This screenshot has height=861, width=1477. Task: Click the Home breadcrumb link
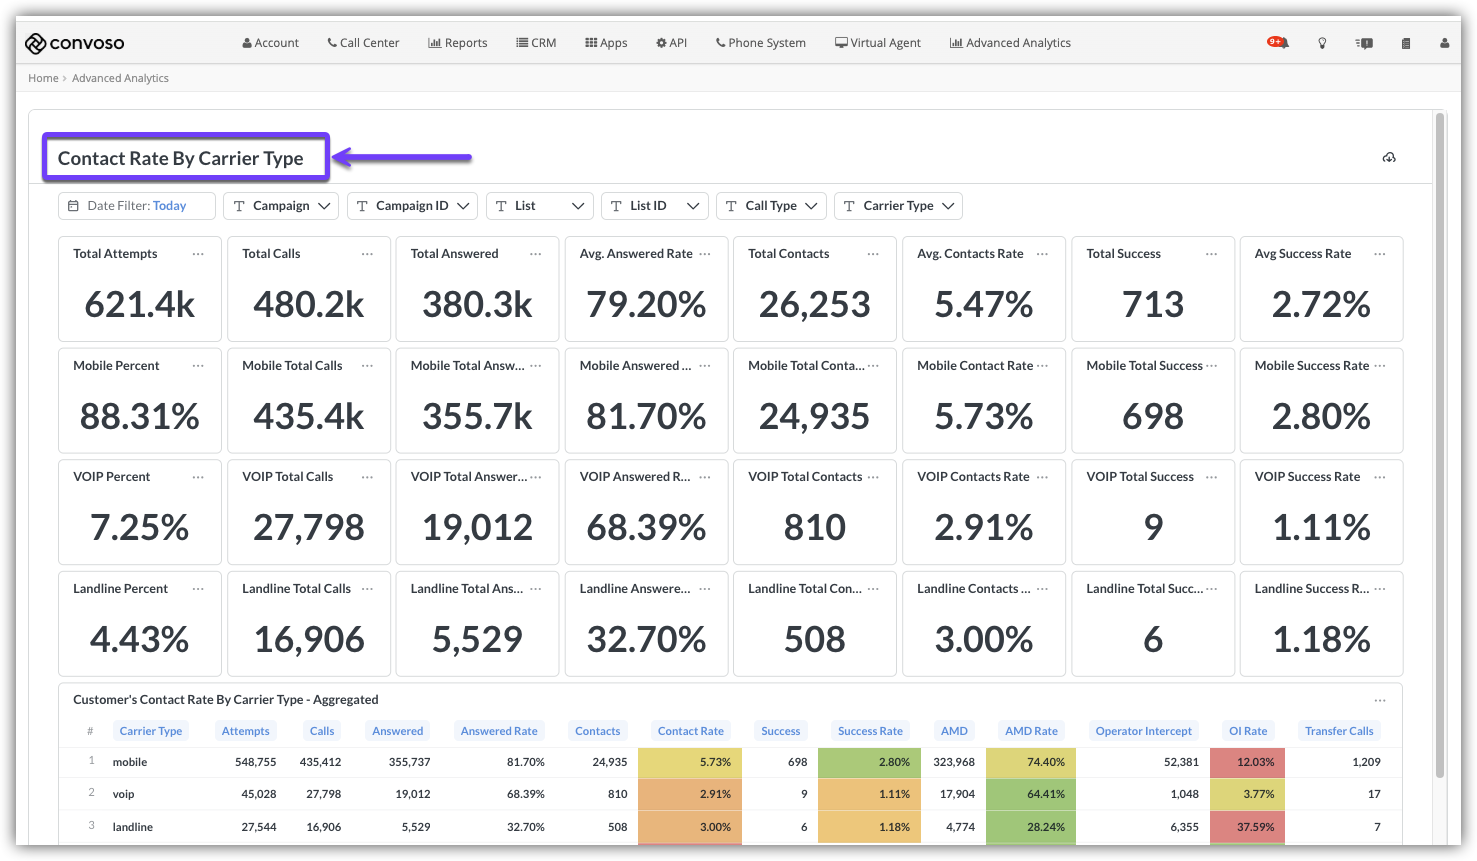pos(43,78)
